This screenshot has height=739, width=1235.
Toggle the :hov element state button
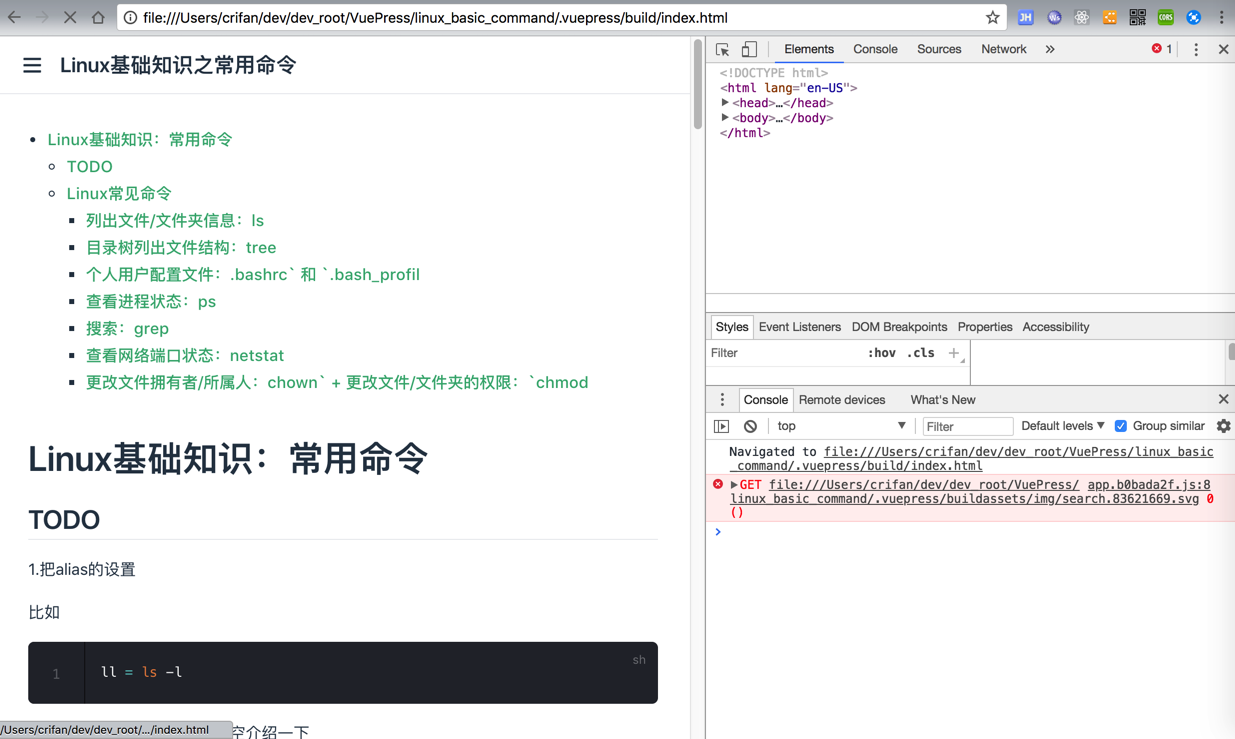(881, 353)
